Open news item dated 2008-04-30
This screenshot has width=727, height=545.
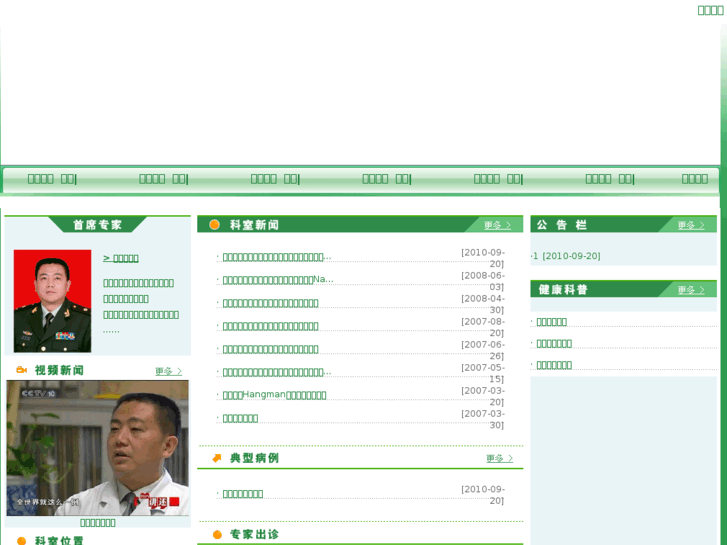270,303
